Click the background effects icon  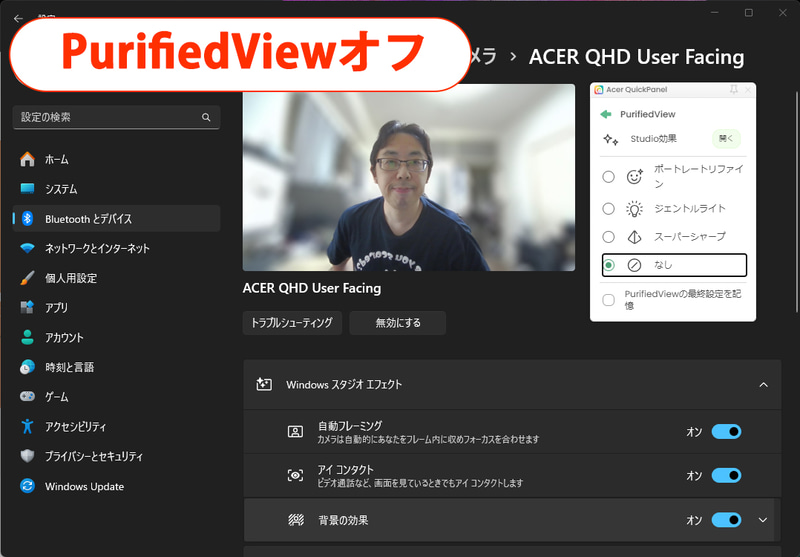pyautogui.click(x=296, y=520)
